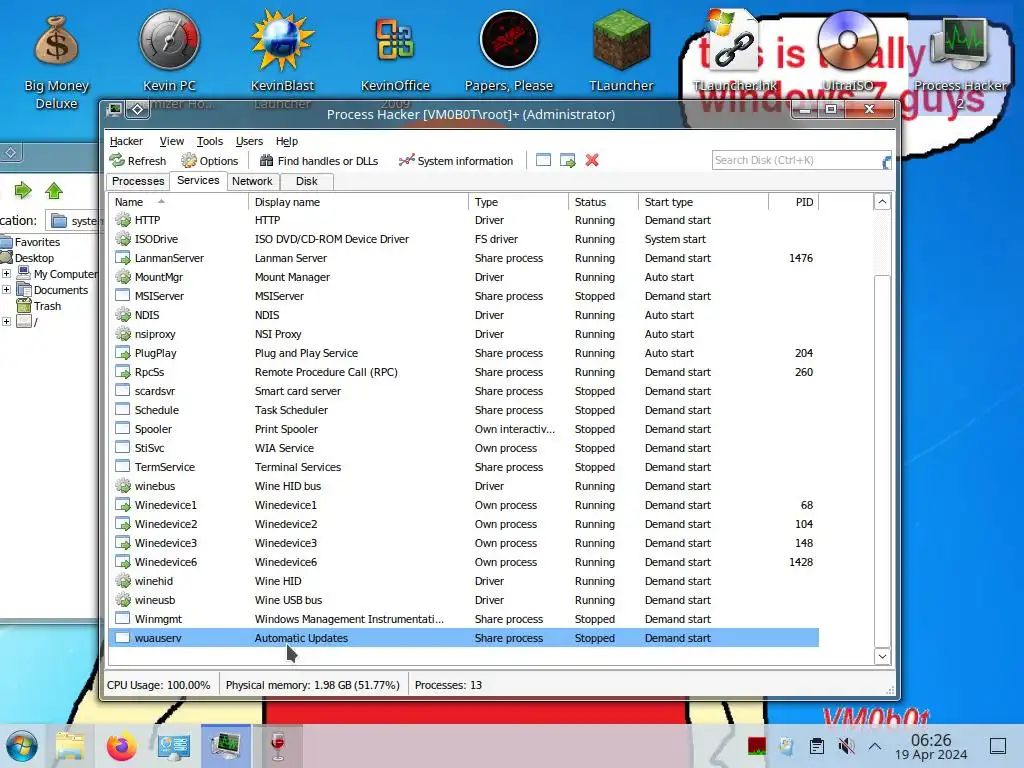1024x768 pixels.
Task: Expand the root / folder in tree
Action: coord(6,321)
